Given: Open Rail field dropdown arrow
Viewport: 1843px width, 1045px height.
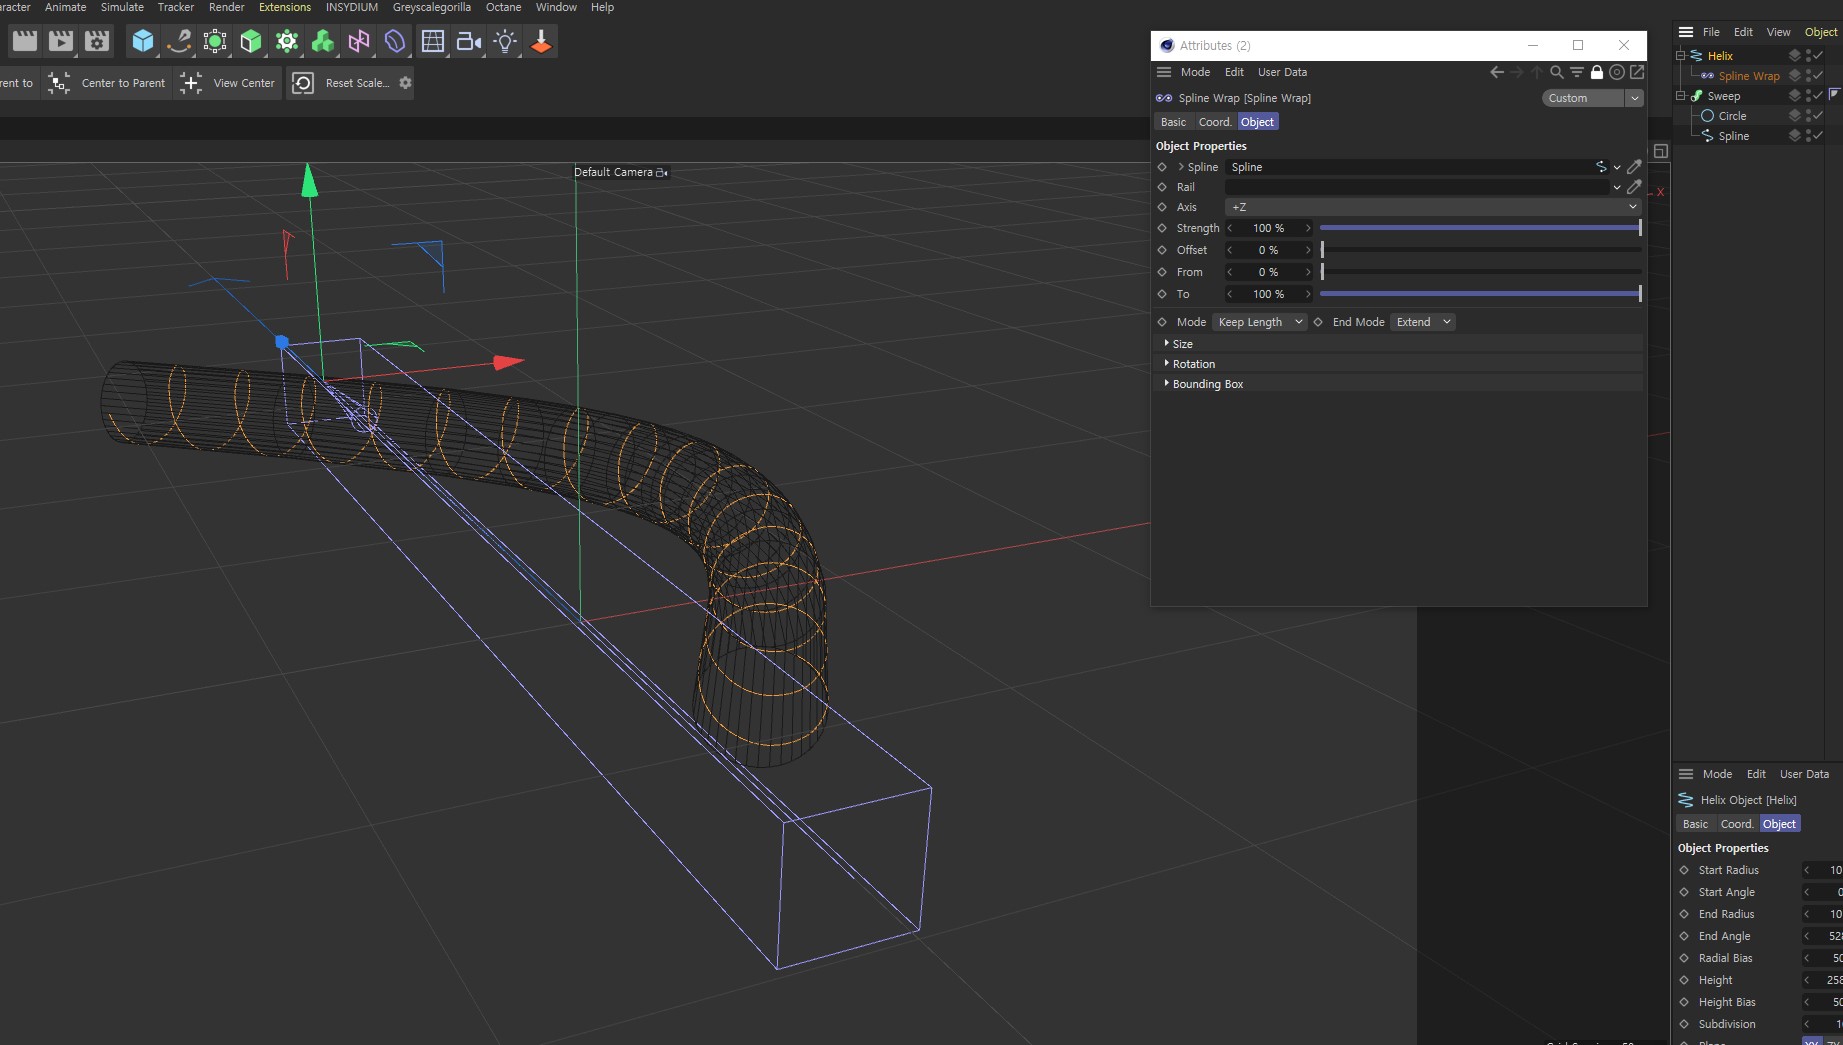Looking at the screenshot, I should click(1617, 187).
